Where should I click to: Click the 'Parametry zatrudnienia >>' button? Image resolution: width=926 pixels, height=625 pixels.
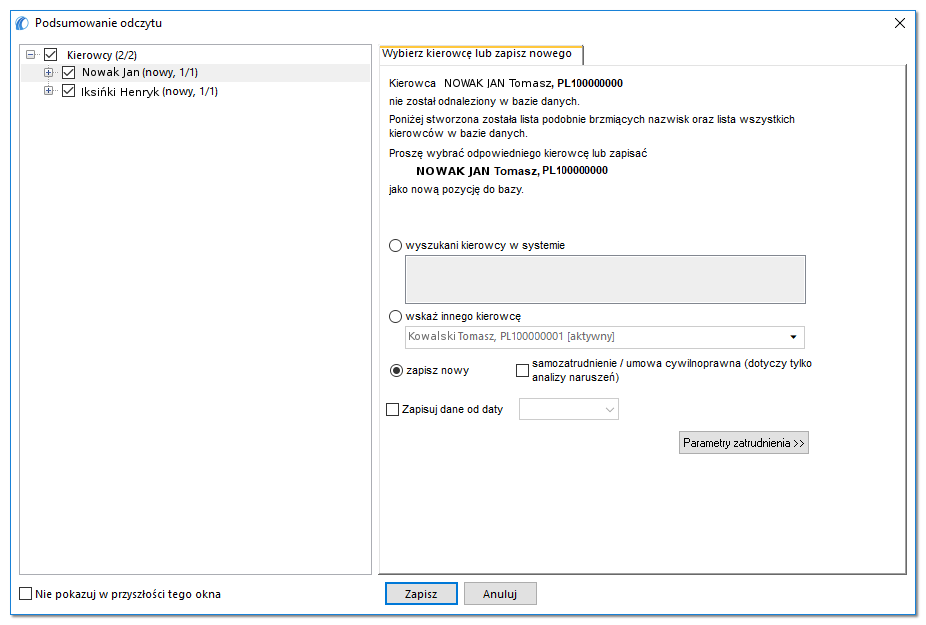coord(744,443)
